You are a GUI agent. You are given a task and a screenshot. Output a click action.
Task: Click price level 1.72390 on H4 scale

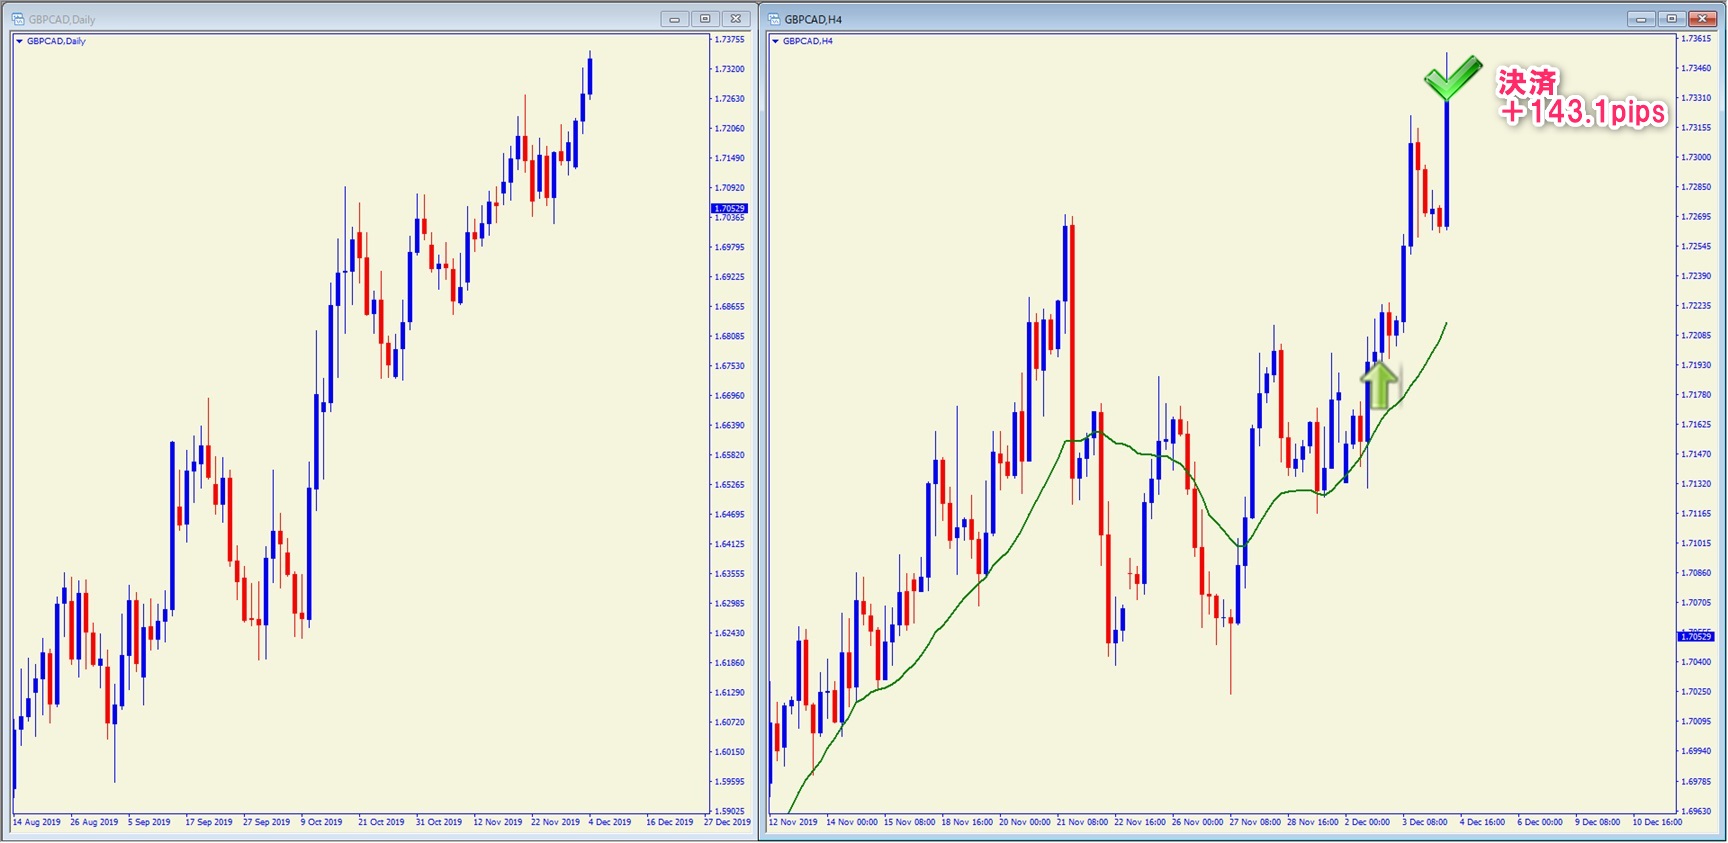pos(1696,276)
